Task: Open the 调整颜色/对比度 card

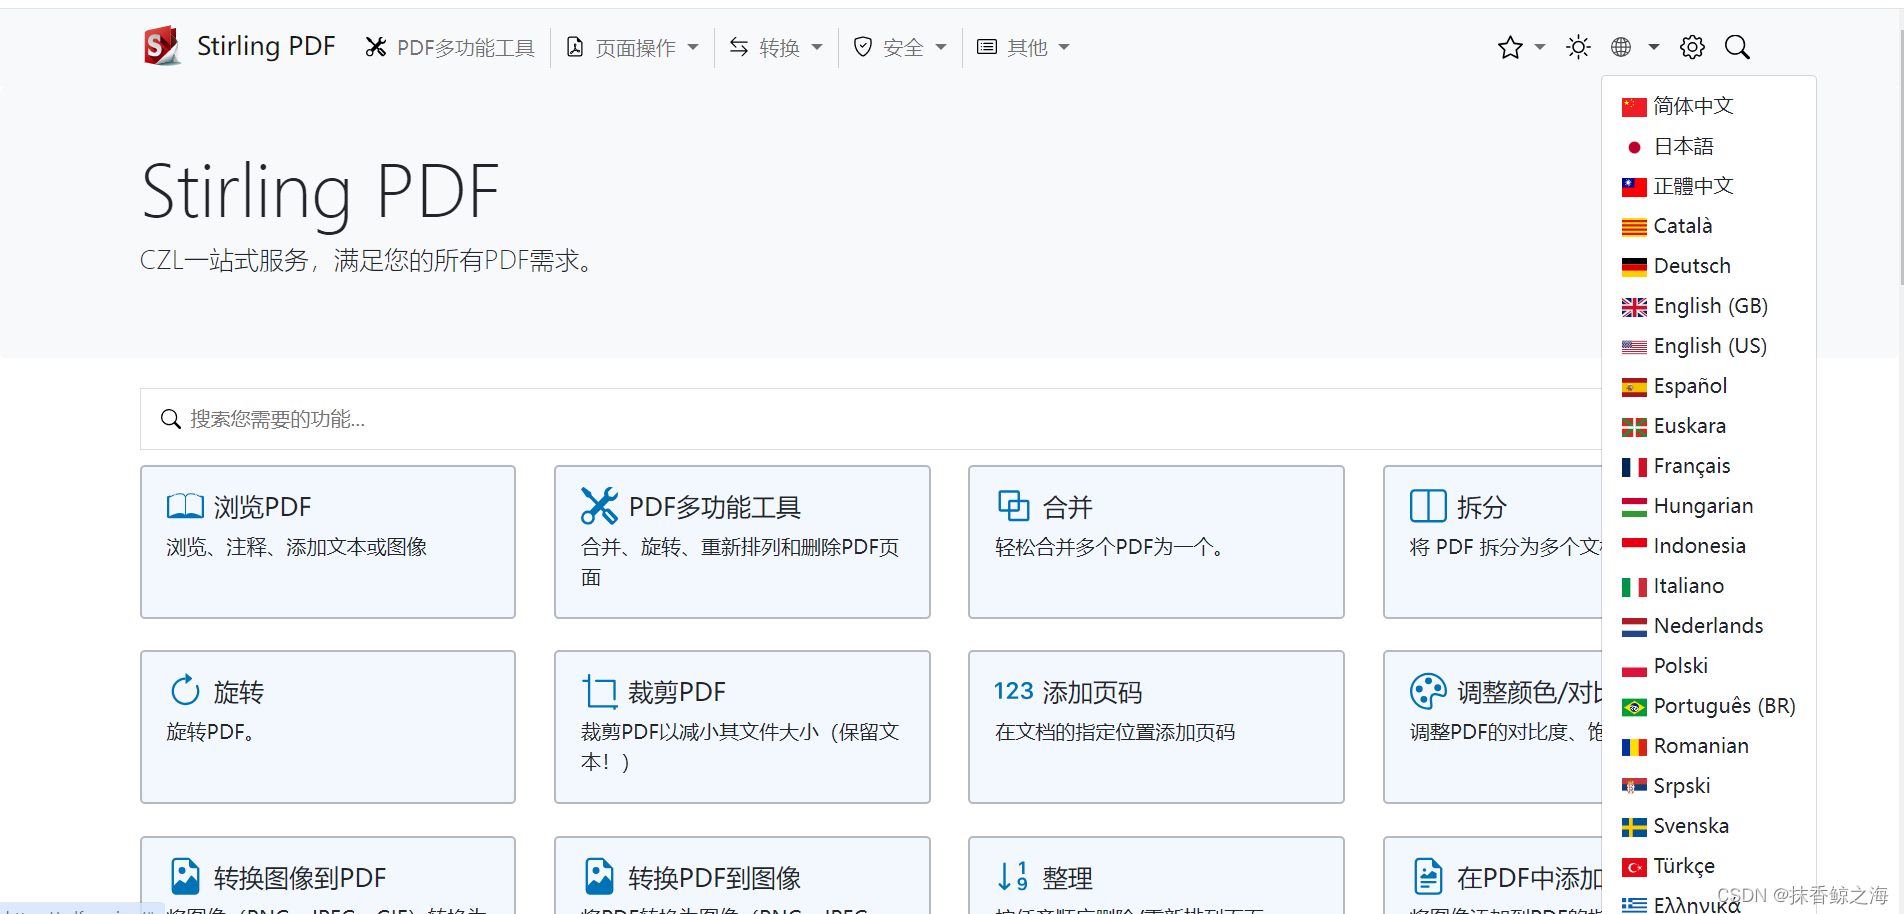Action: 1493,727
